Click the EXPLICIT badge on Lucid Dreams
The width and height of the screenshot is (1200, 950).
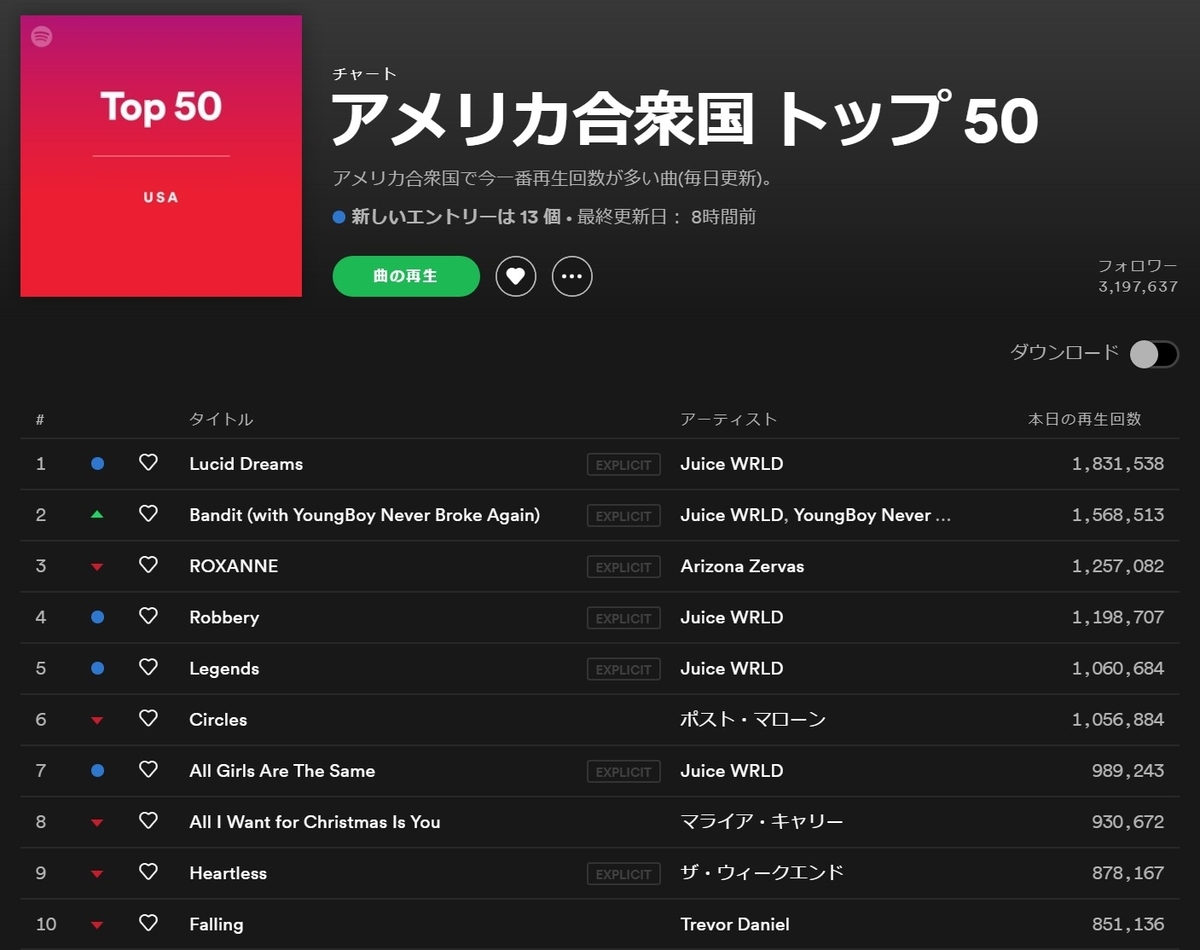pos(624,465)
